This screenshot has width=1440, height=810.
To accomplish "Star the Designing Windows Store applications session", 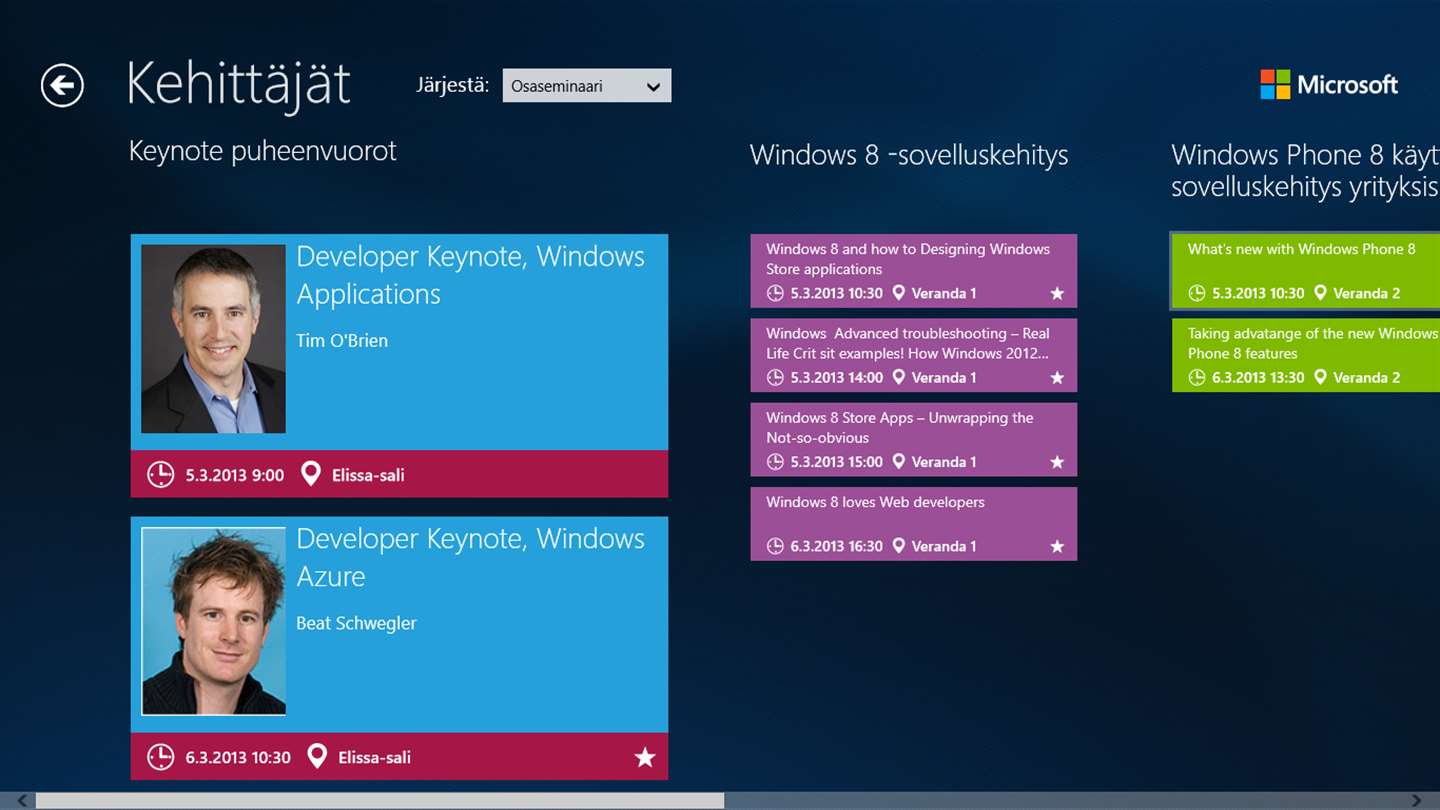I will click(1057, 294).
